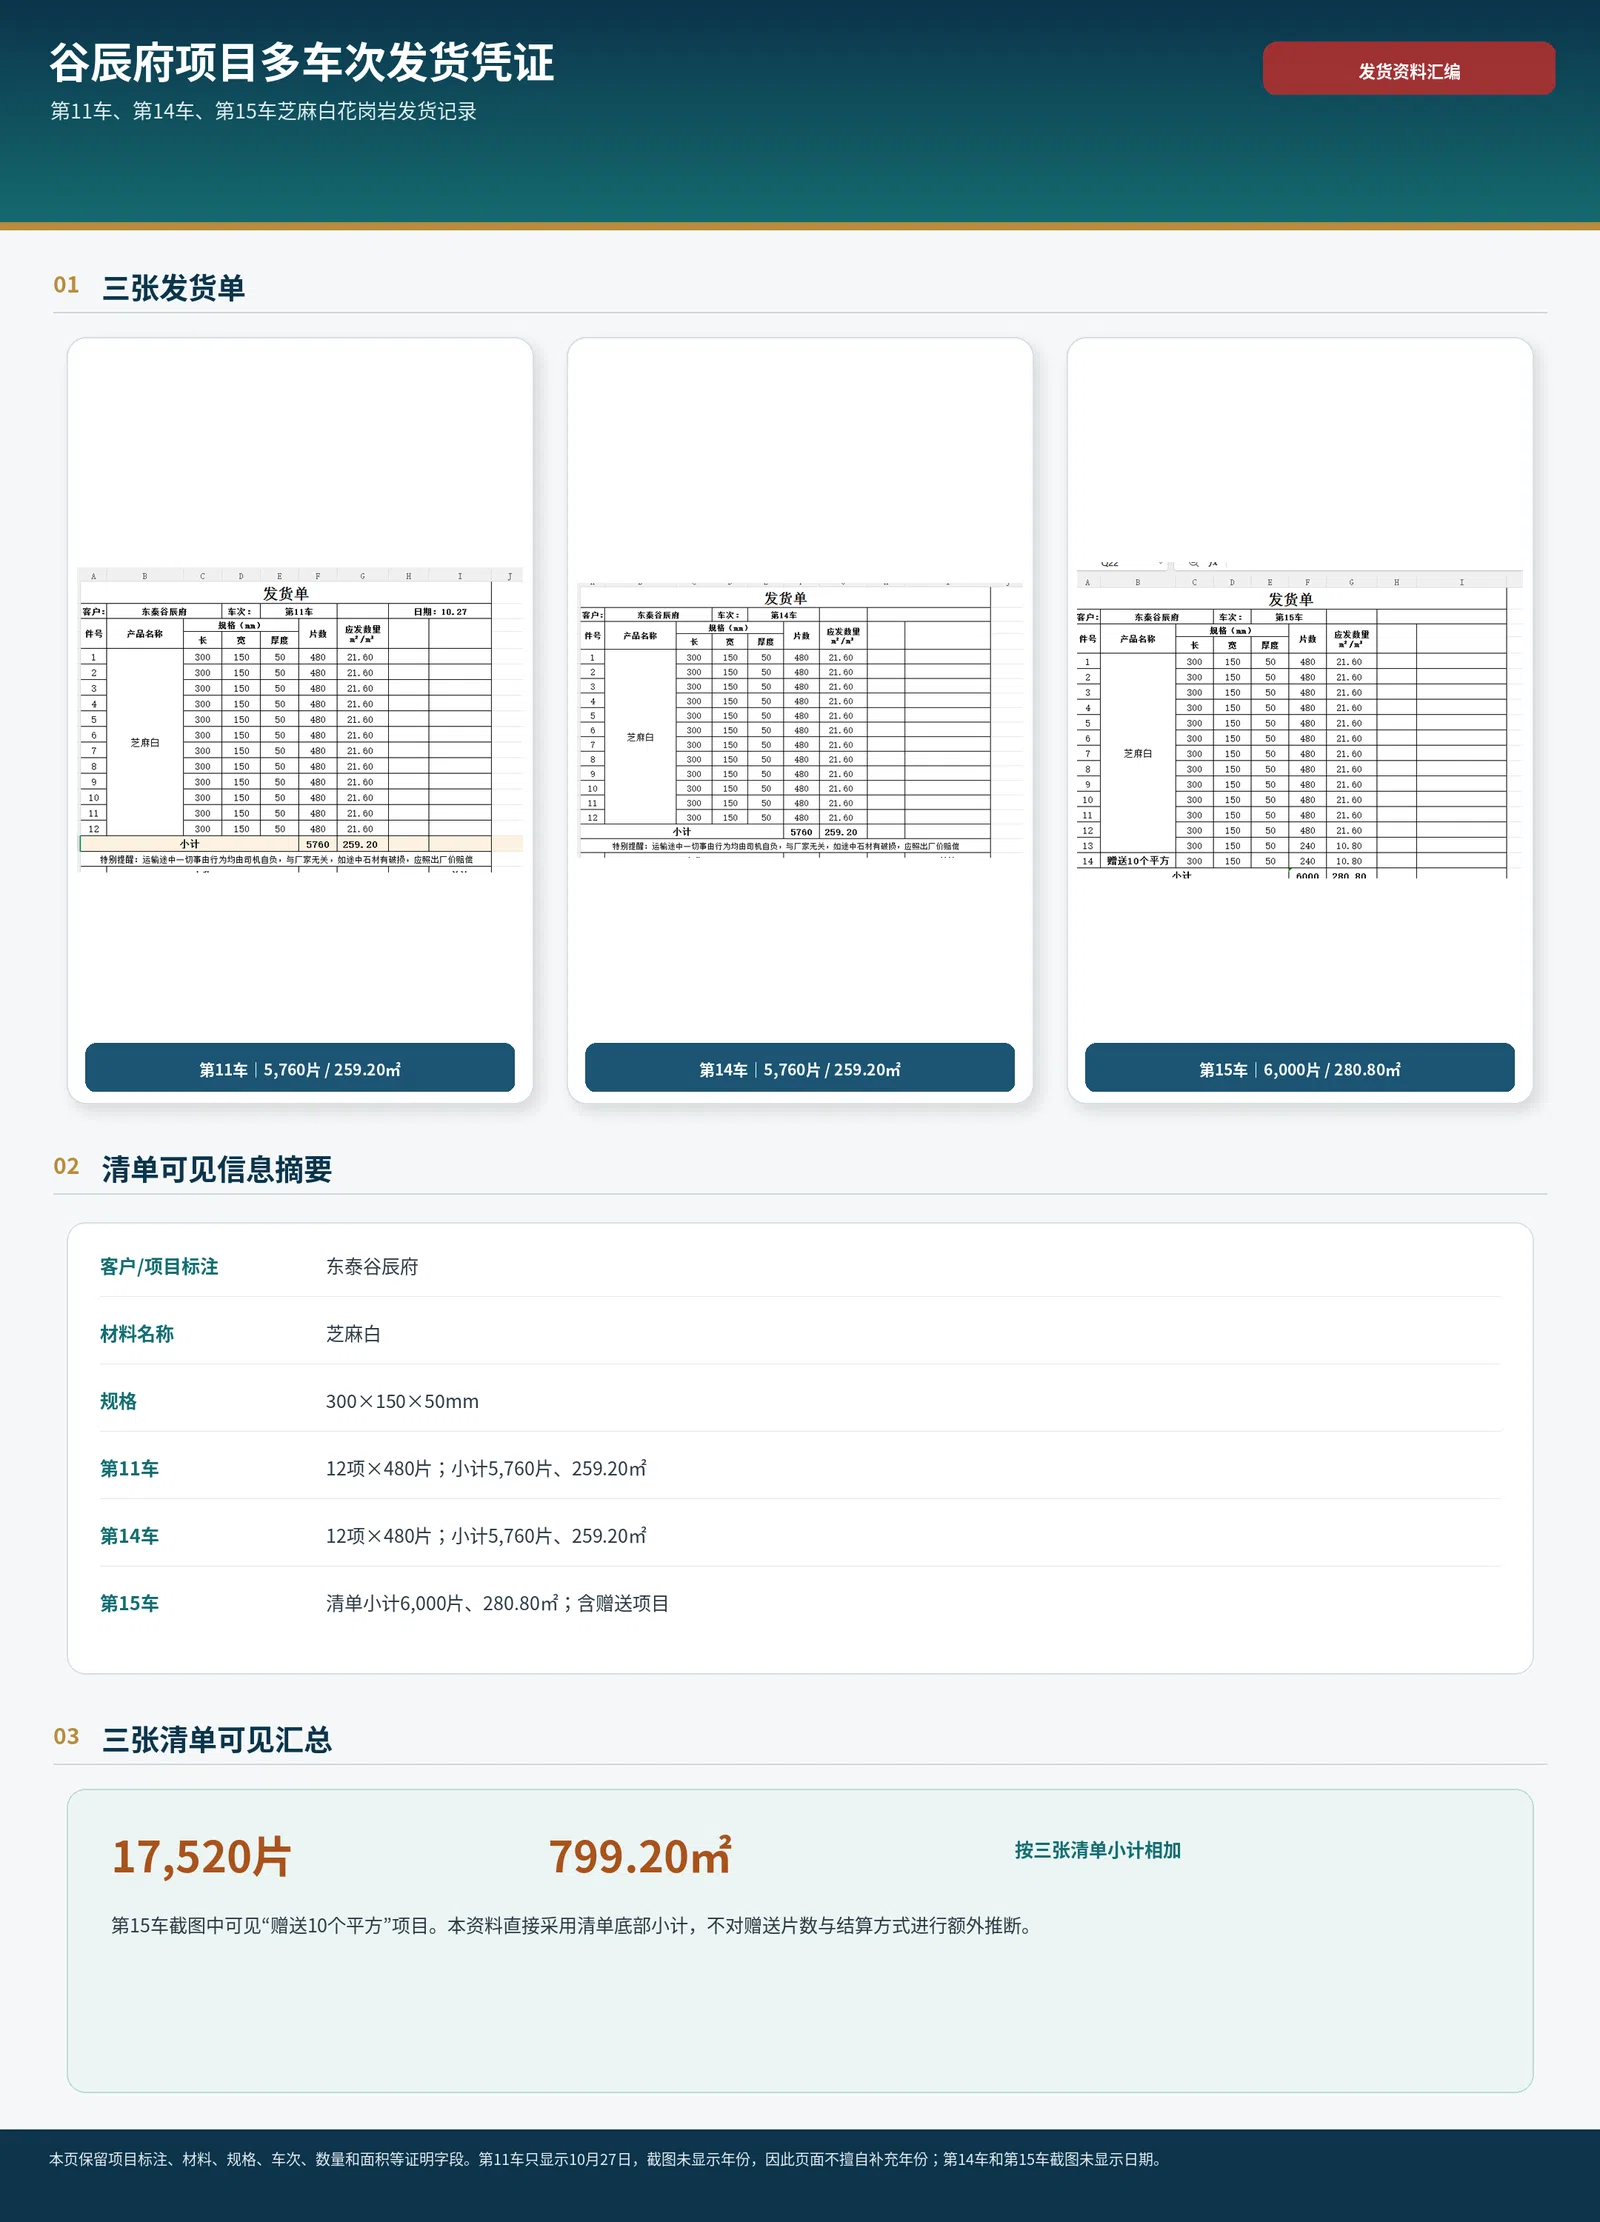
Task: Click the 规格 row label
Action: [118, 1401]
